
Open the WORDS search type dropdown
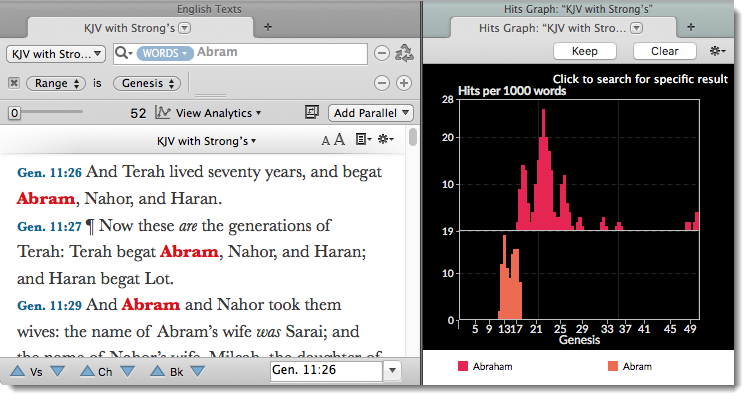(x=165, y=53)
